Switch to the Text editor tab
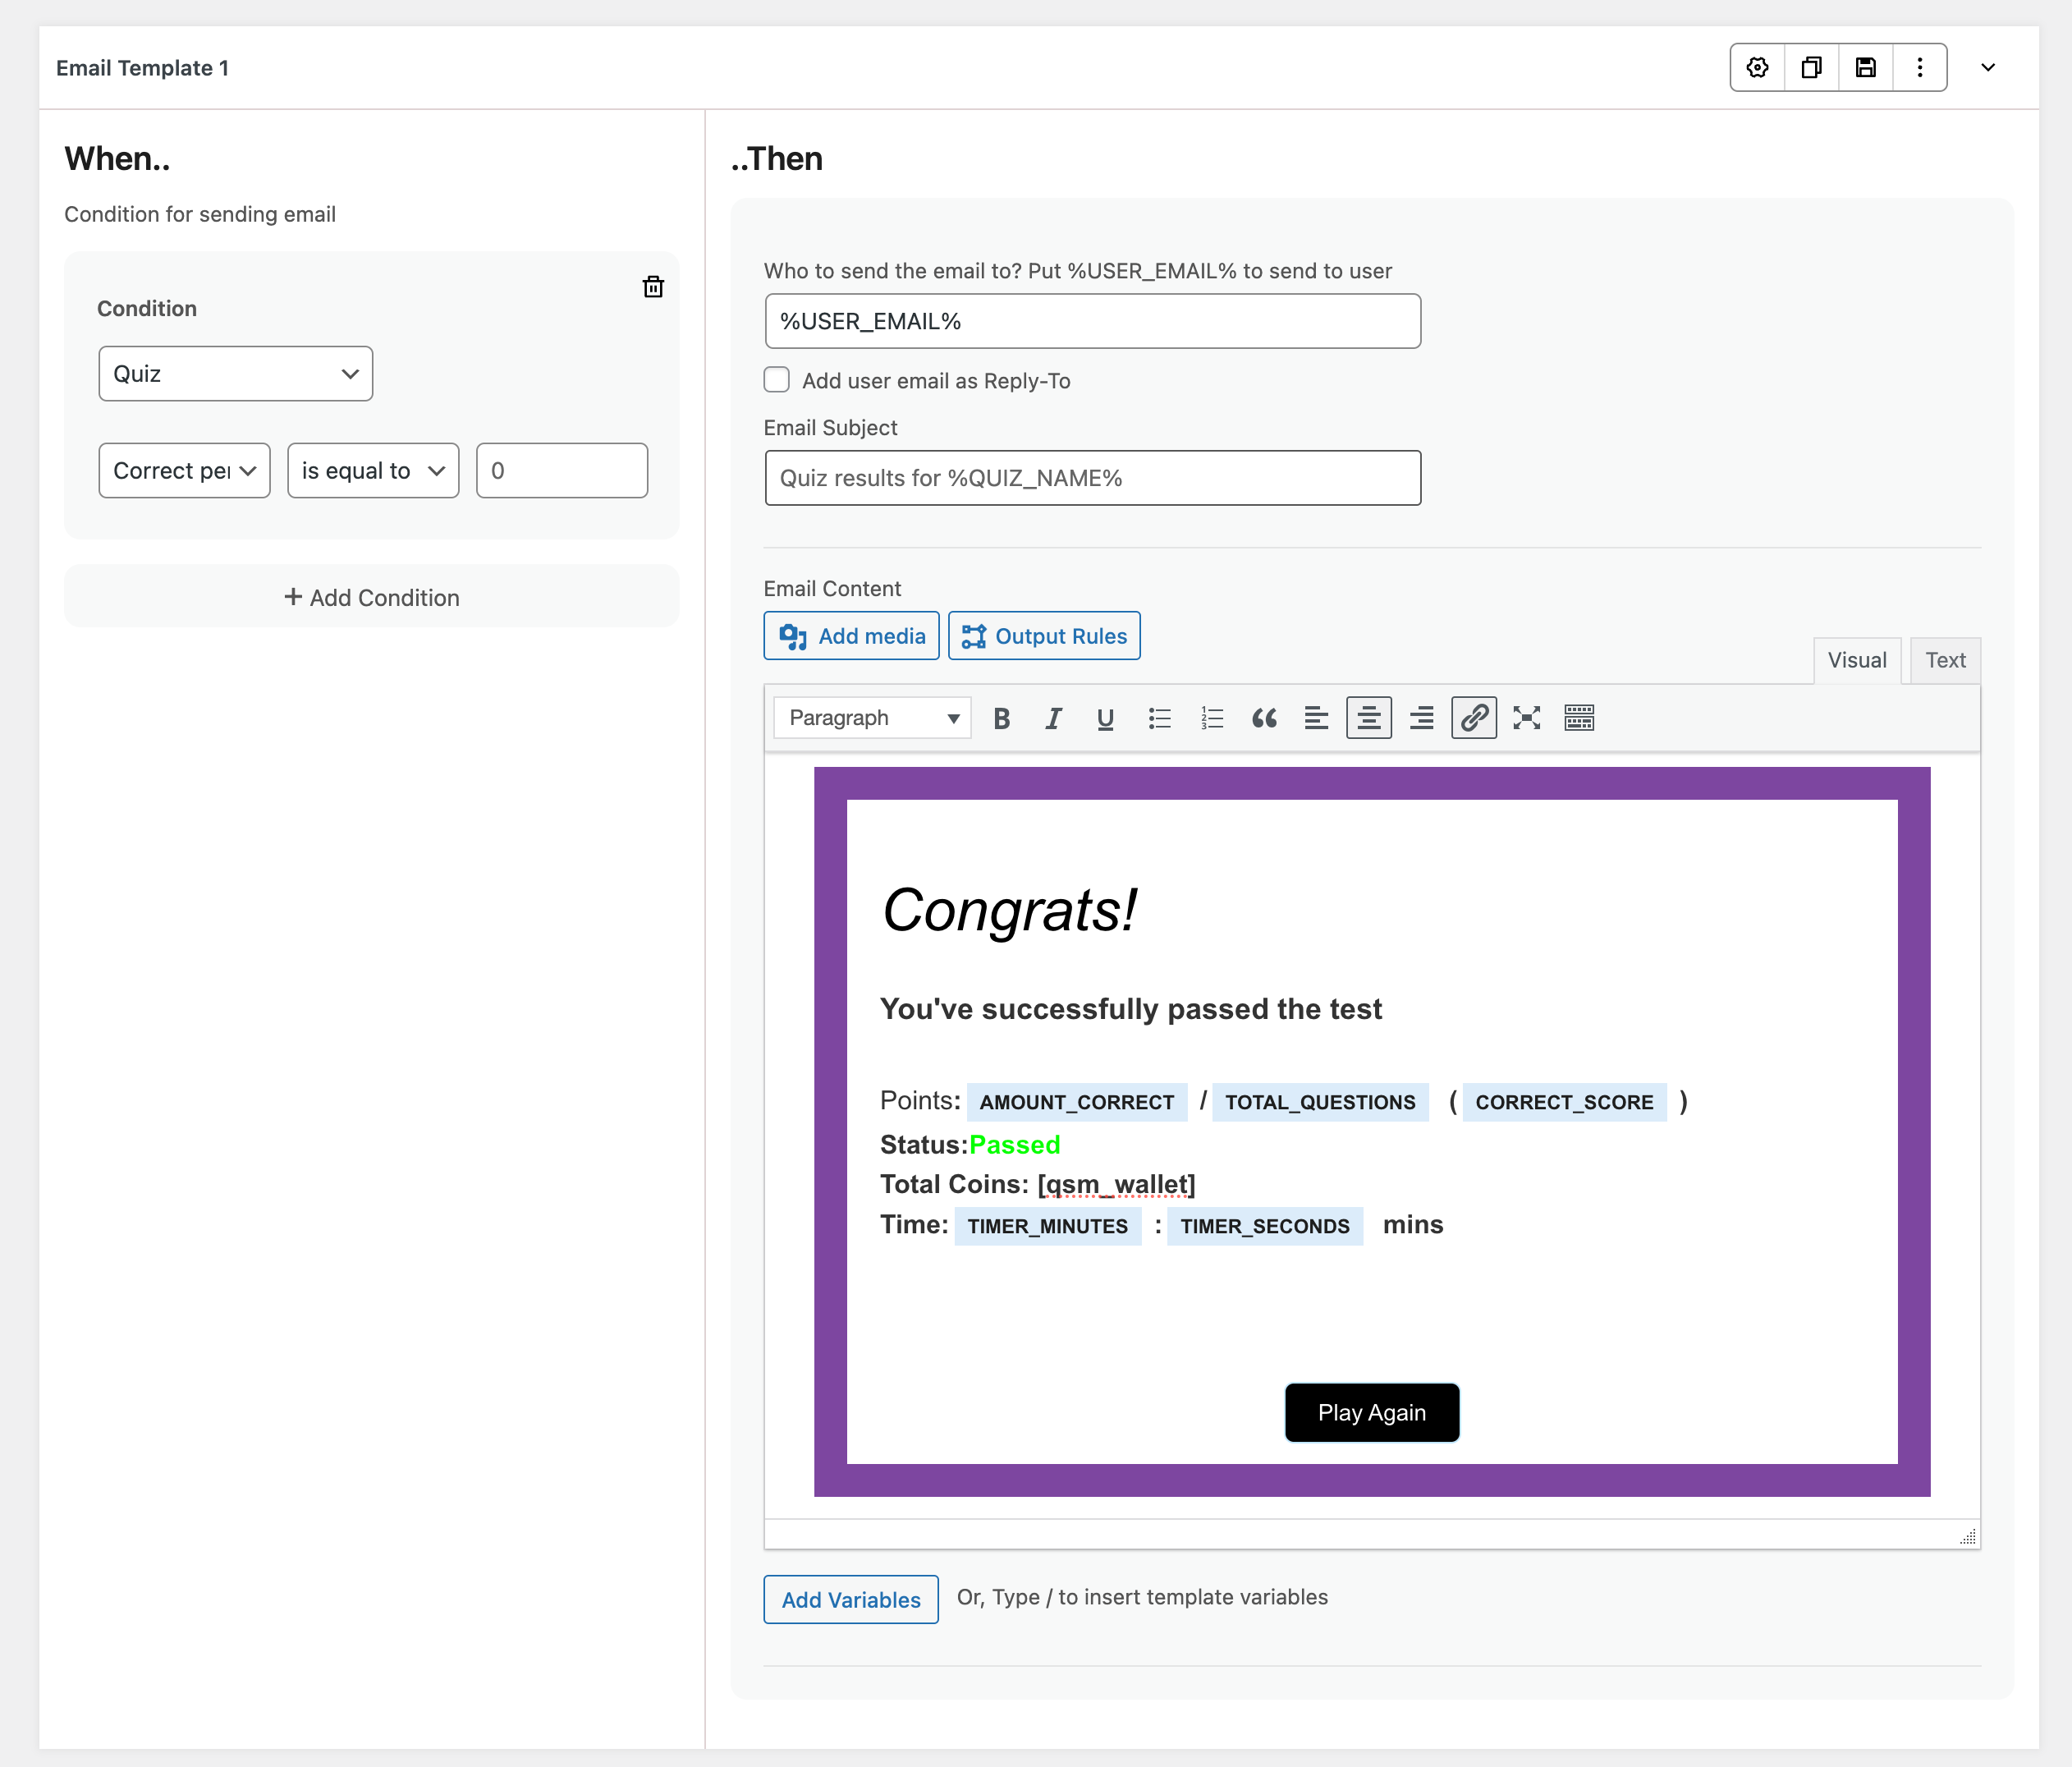Viewport: 2072px width, 1767px height. (x=1945, y=660)
